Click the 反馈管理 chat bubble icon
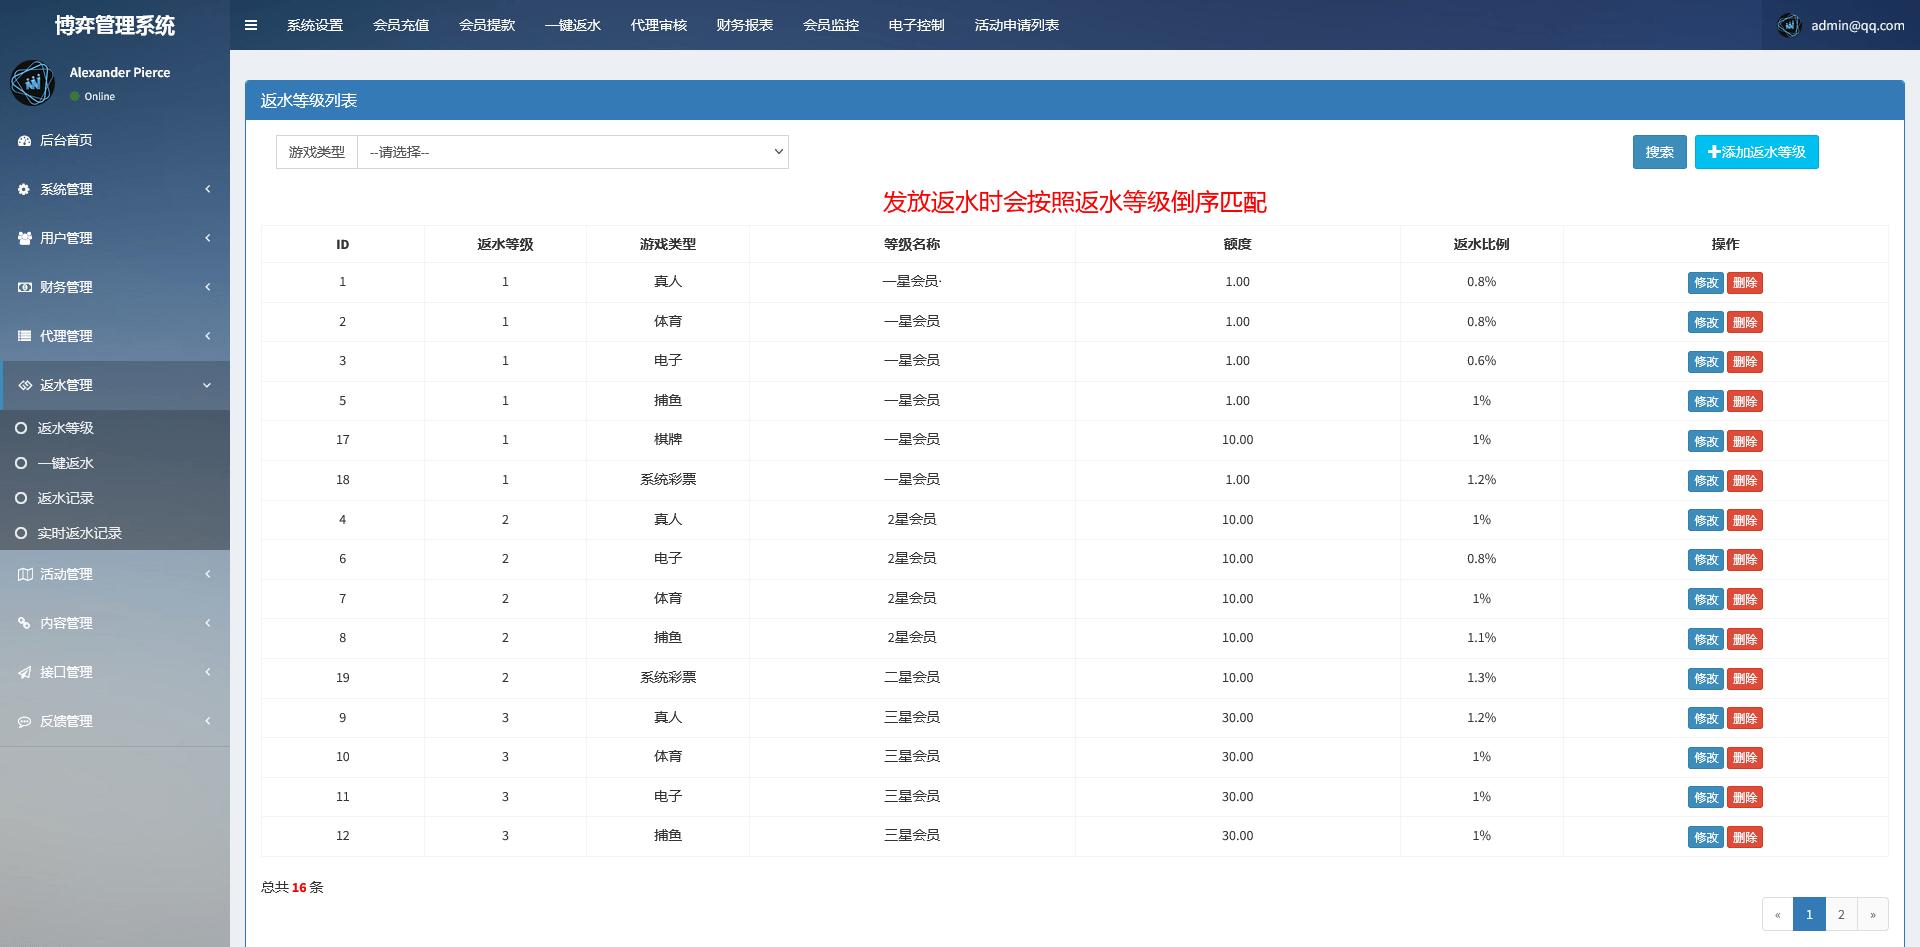The width and height of the screenshot is (1920, 947). 25,721
